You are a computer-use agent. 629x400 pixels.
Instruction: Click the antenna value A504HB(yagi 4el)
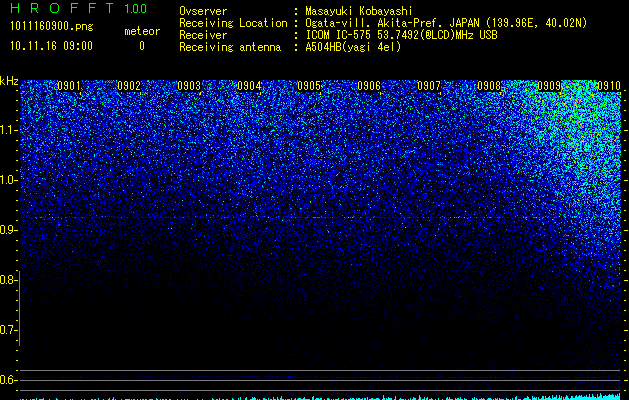pos(353,47)
